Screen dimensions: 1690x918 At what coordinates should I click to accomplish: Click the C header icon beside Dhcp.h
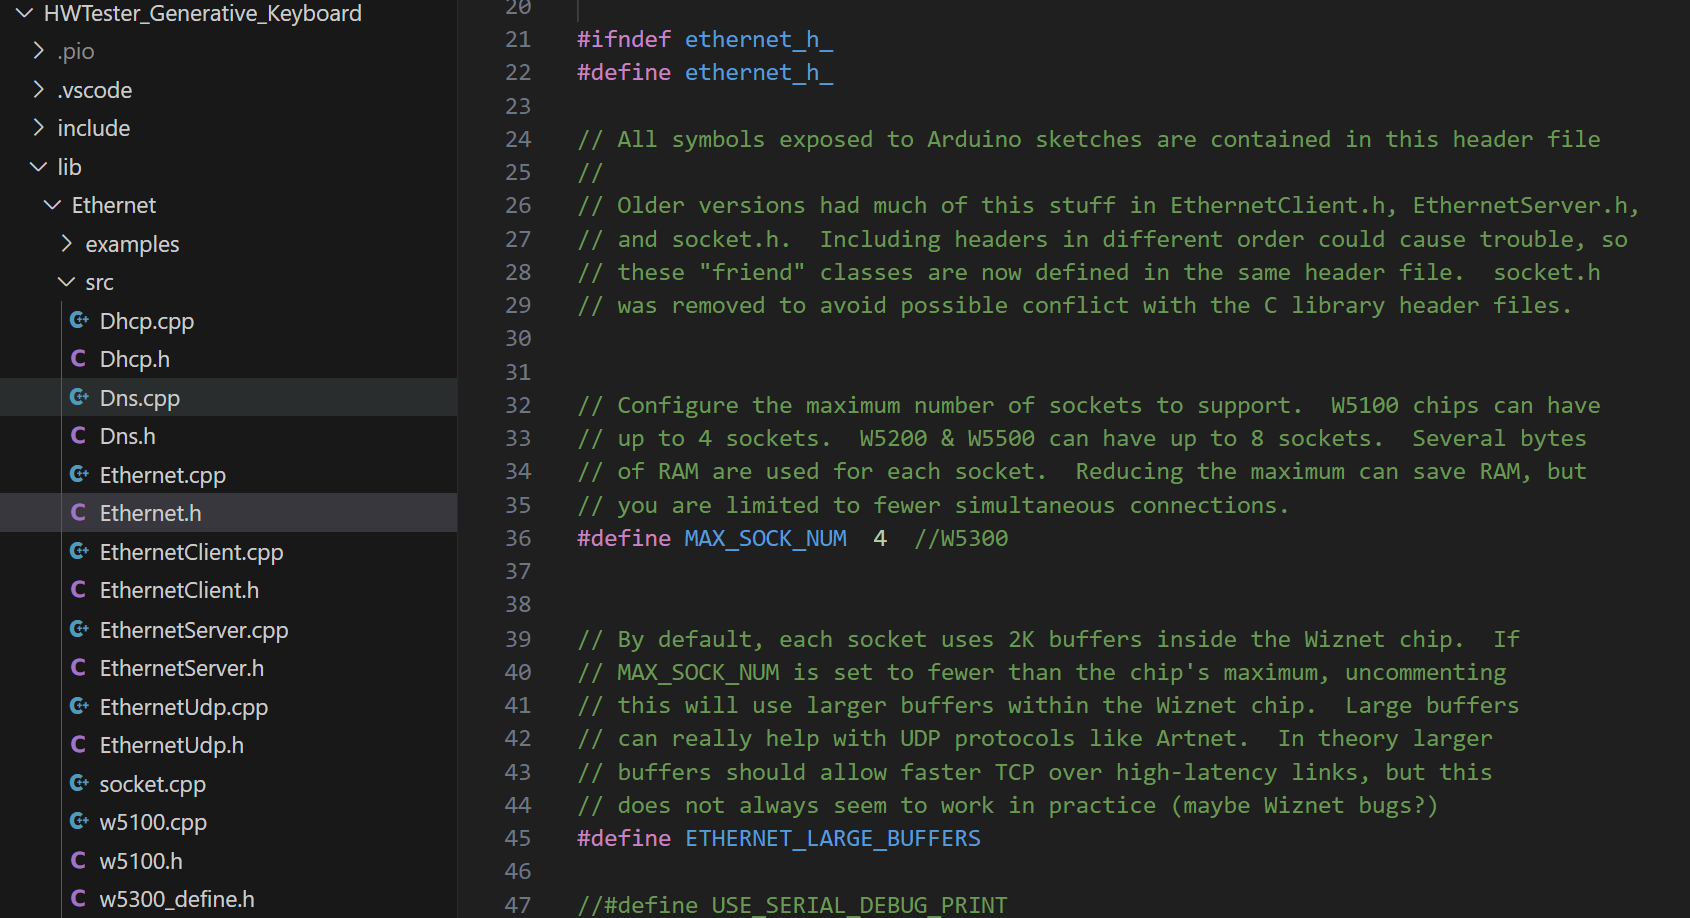click(x=79, y=359)
